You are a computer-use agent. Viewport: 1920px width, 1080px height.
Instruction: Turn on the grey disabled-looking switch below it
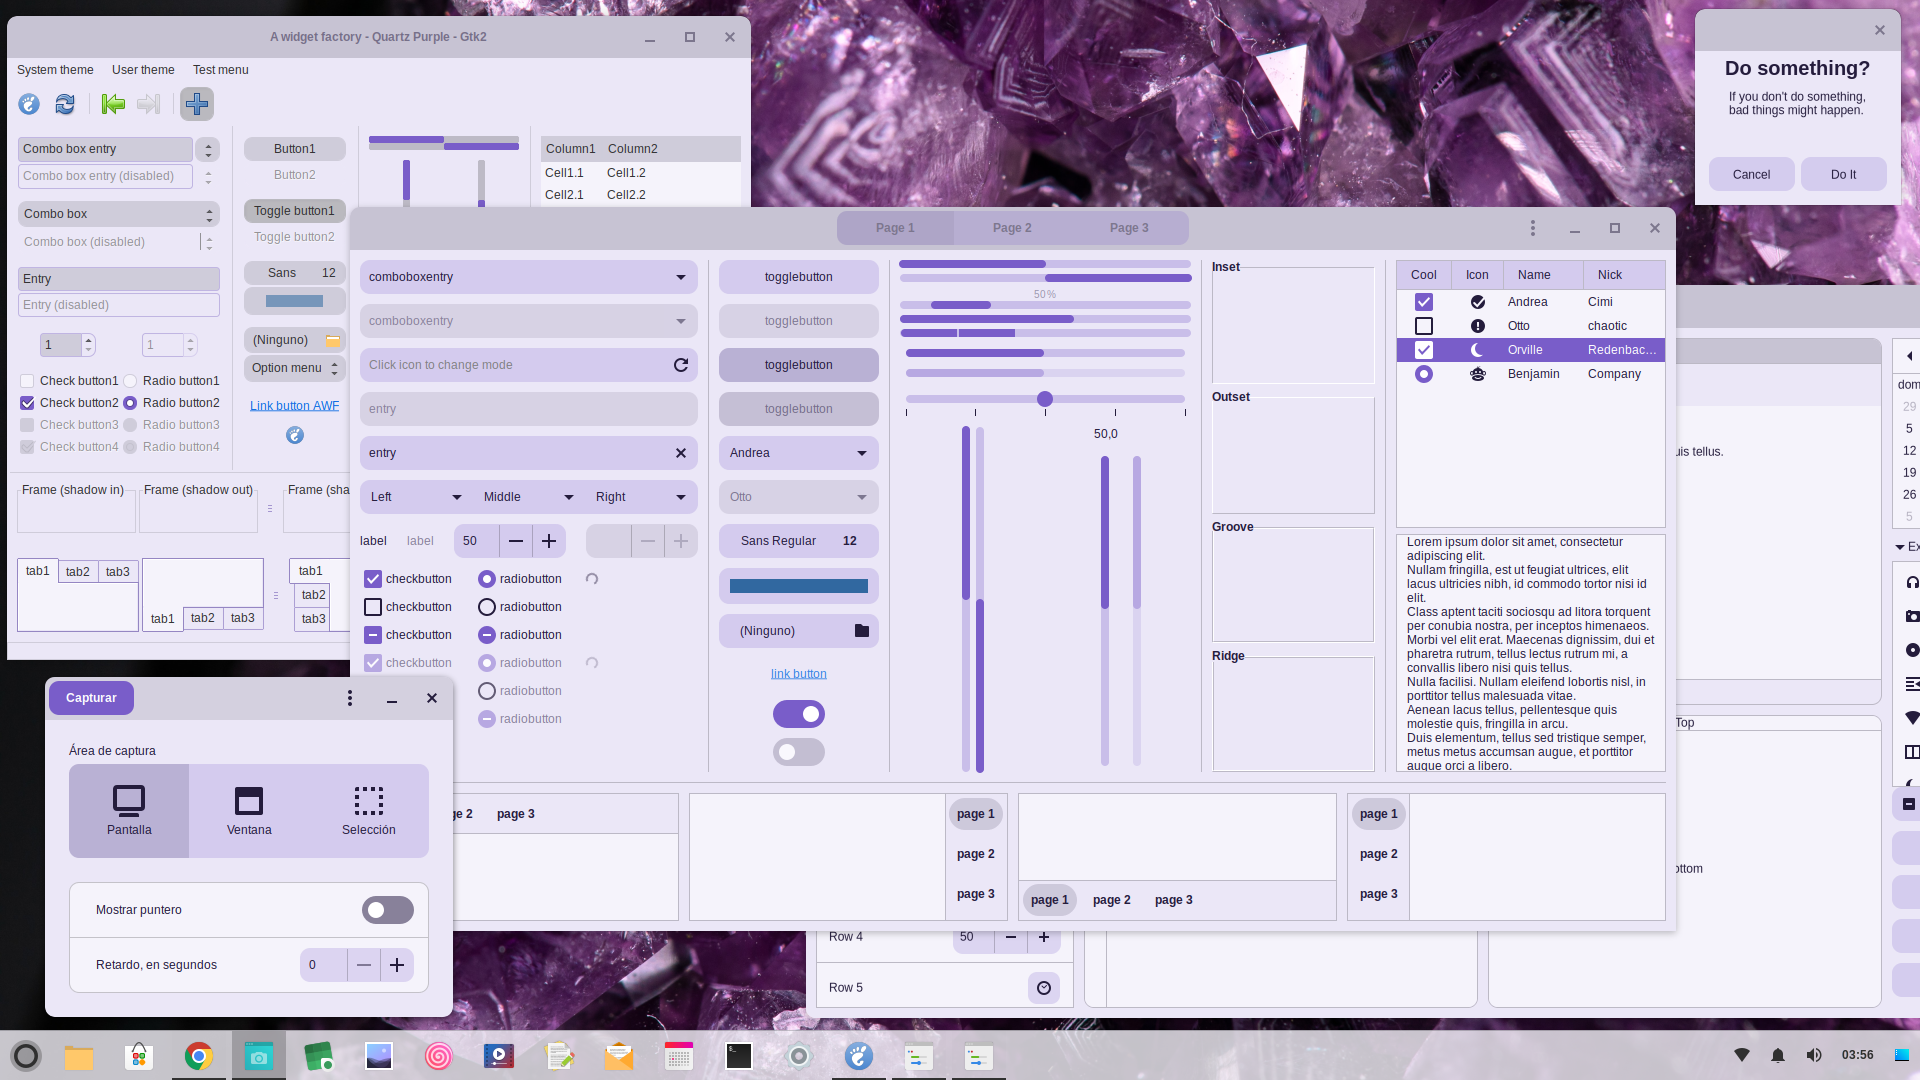pos(799,752)
